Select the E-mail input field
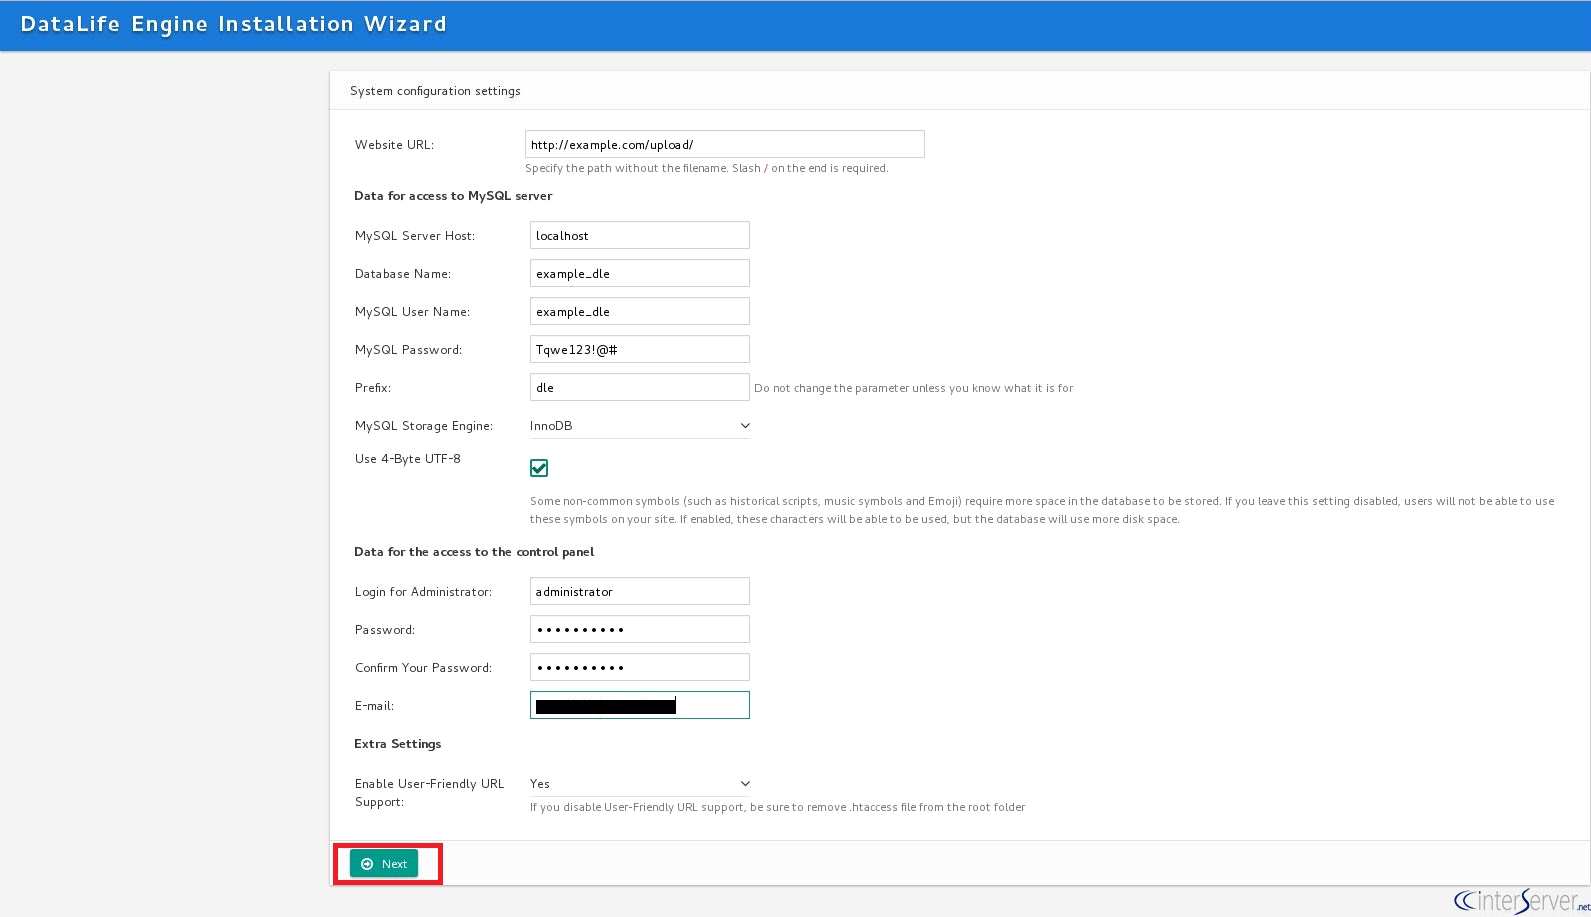The width and height of the screenshot is (1591, 917). click(x=640, y=705)
